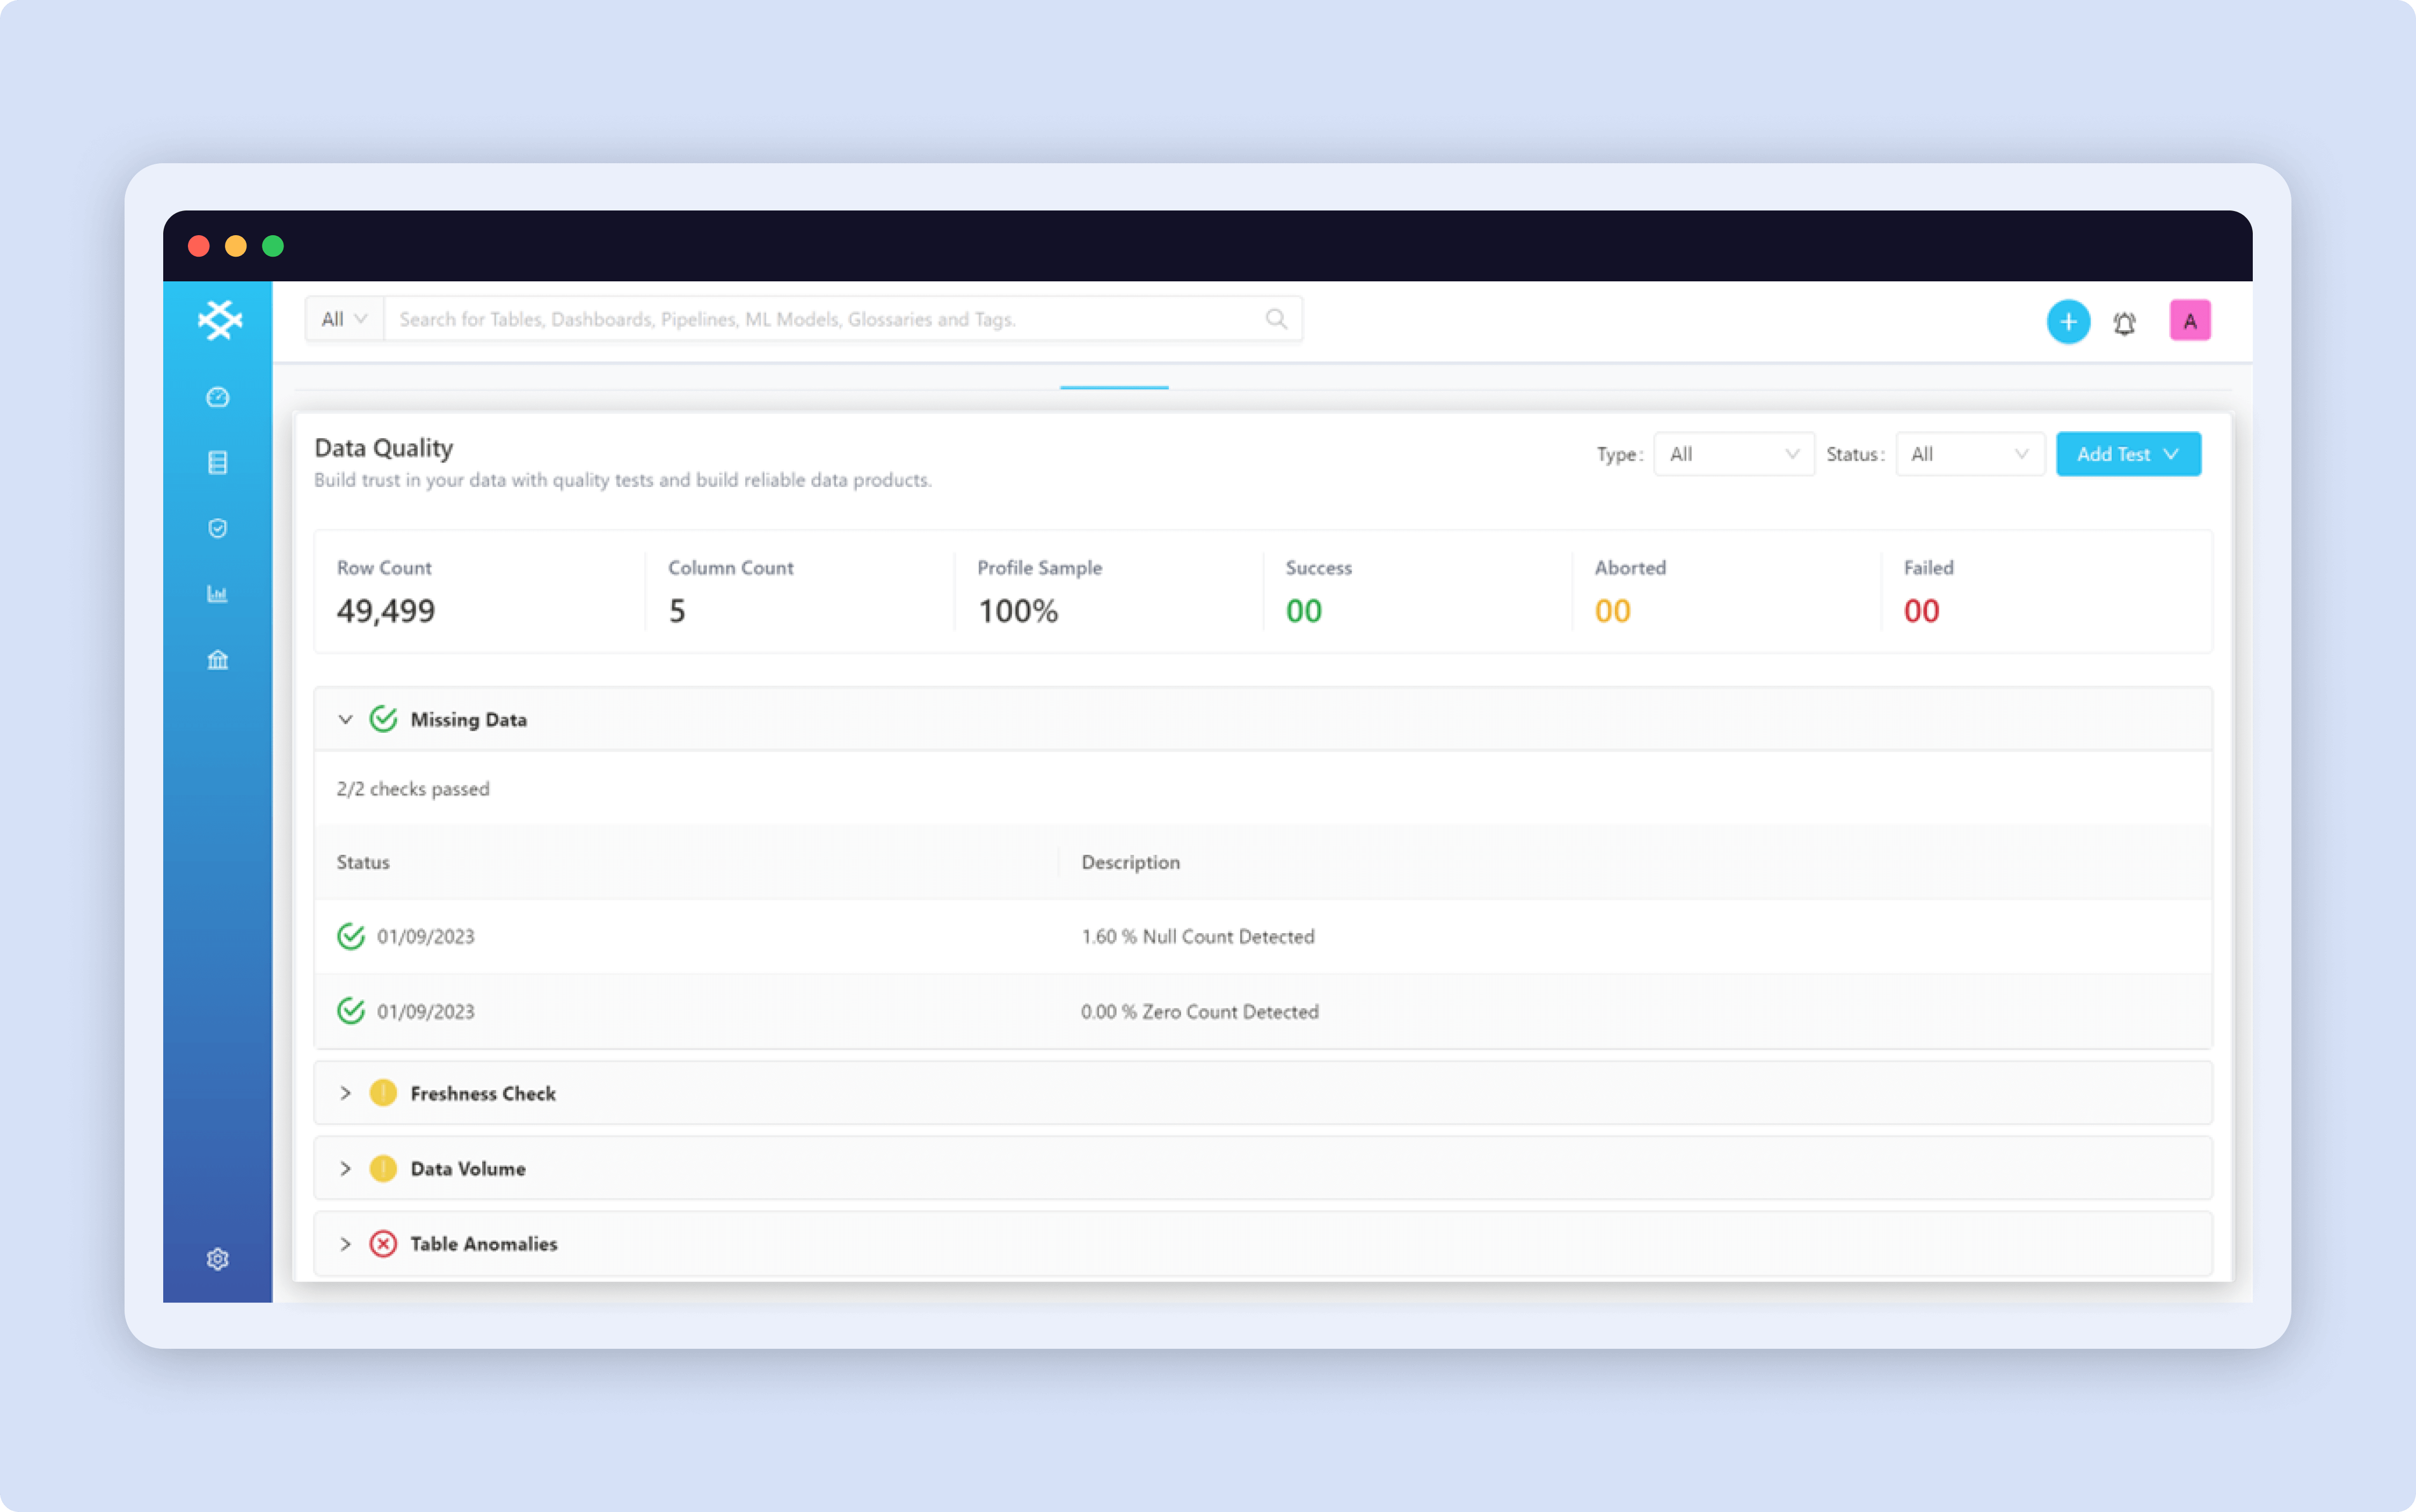The width and height of the screenshot is (2416, 1512).
Task: Click the snowflake logo in the sidebar
Action: click(x=220, y=320)
